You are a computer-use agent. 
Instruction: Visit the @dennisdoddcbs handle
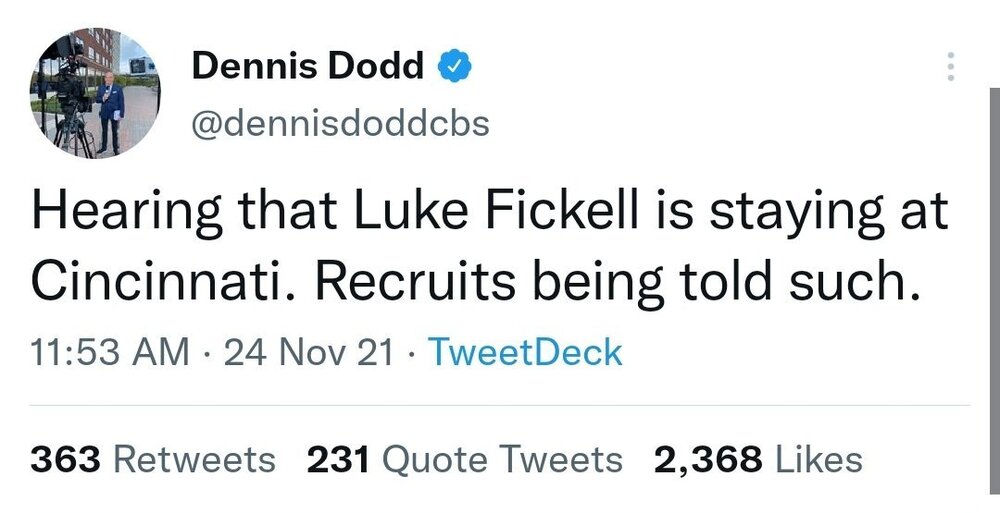341,123
